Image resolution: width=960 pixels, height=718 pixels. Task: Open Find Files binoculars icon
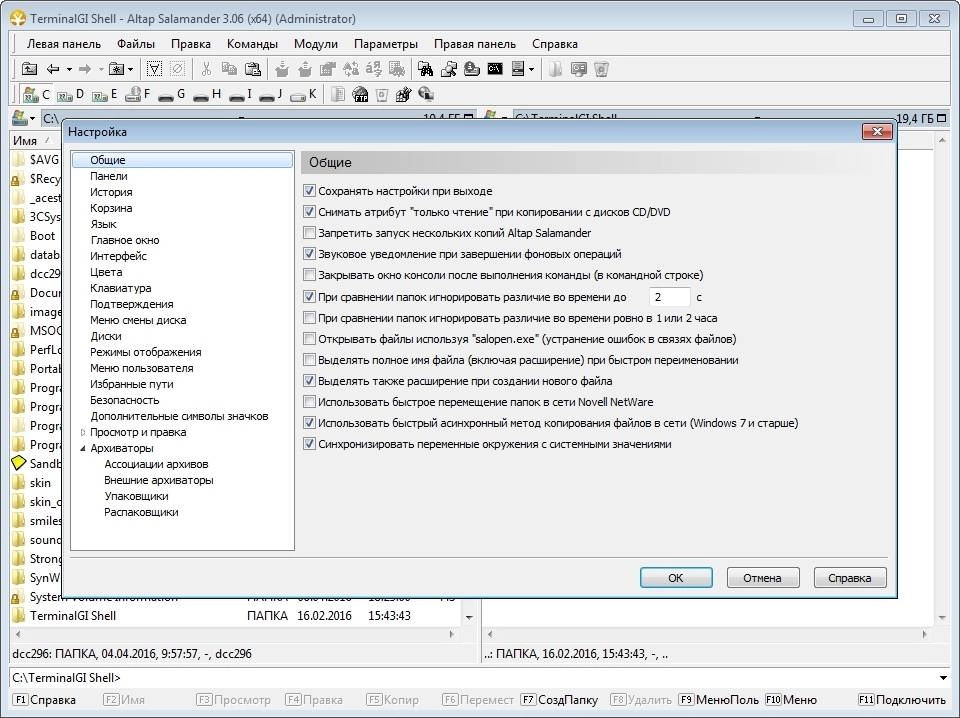click(x=425, y=69)
